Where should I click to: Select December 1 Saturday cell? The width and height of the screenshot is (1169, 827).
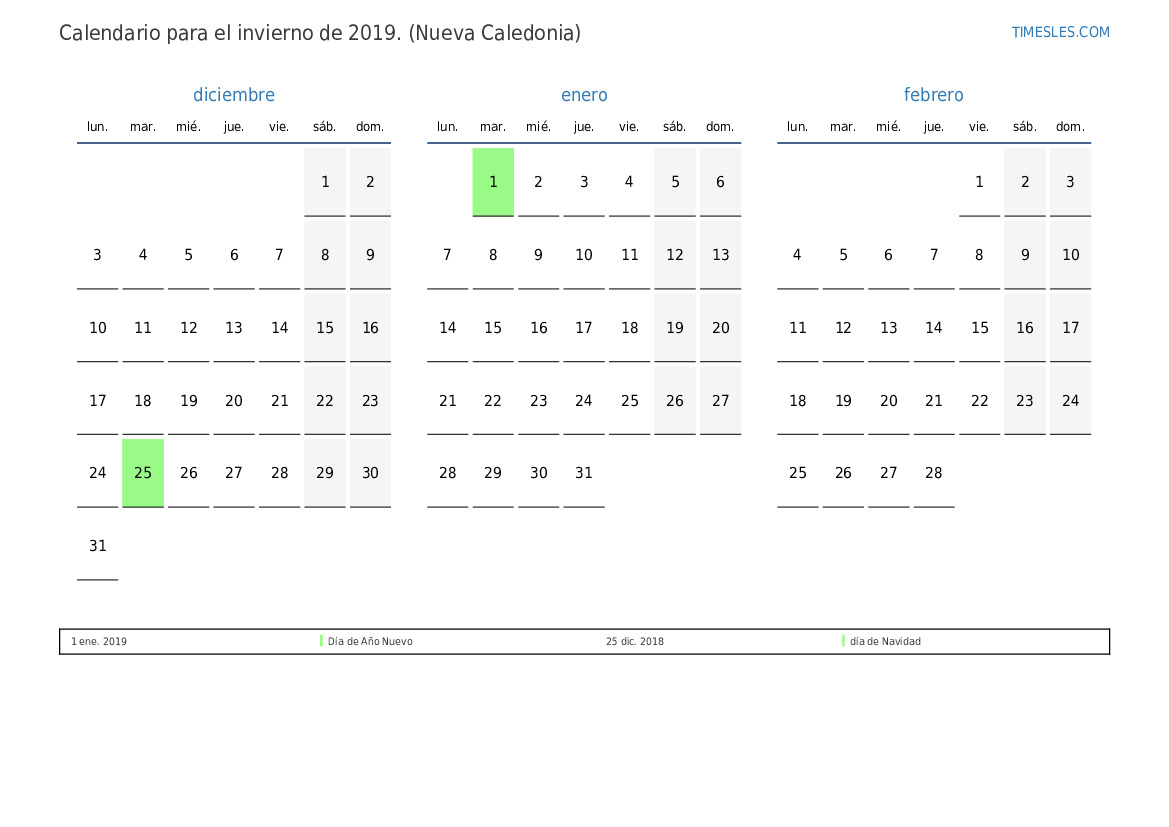click(325, 182)
